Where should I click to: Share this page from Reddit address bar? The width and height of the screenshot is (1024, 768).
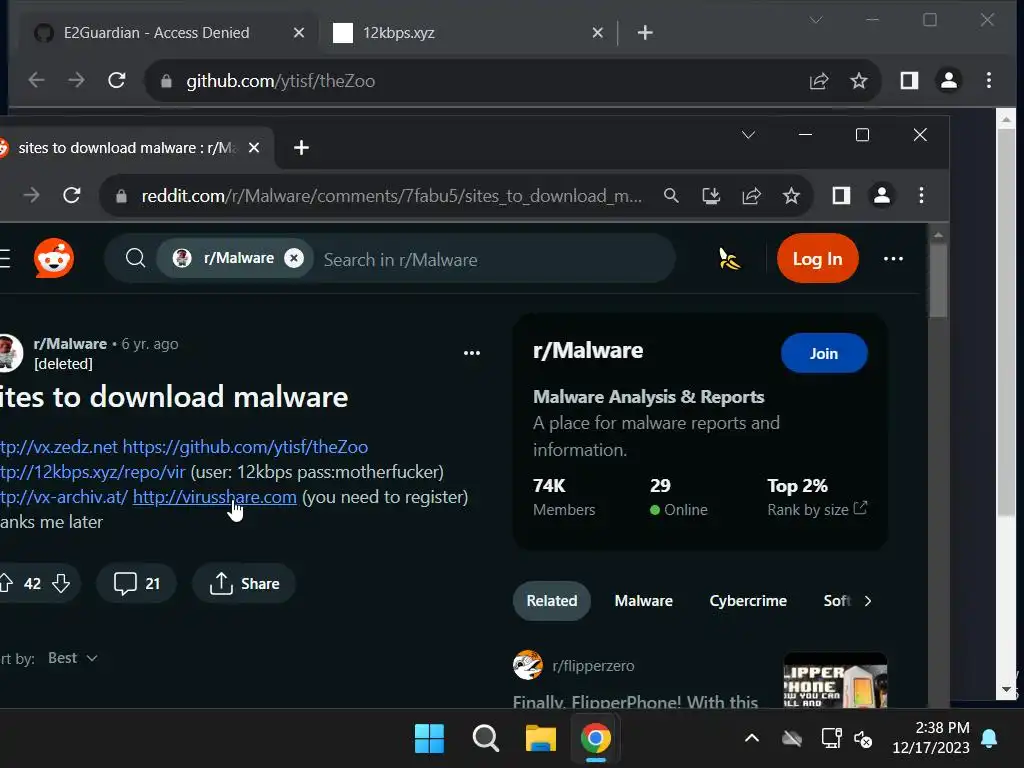(751, 195)
